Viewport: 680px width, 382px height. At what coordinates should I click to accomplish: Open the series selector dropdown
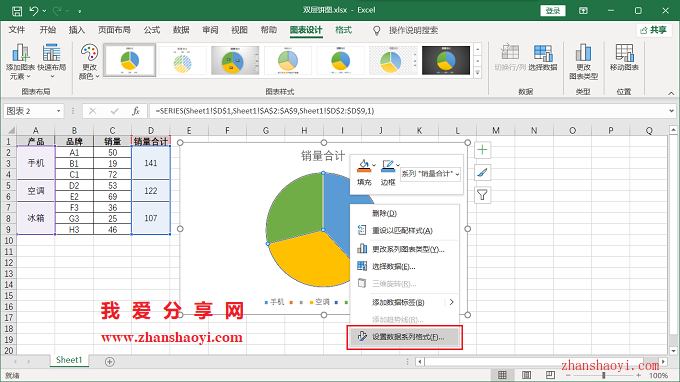[x=430, y=173]
